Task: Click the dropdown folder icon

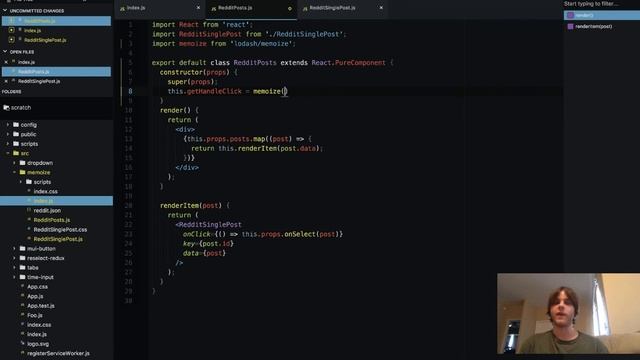Action: tap(22, 163)
